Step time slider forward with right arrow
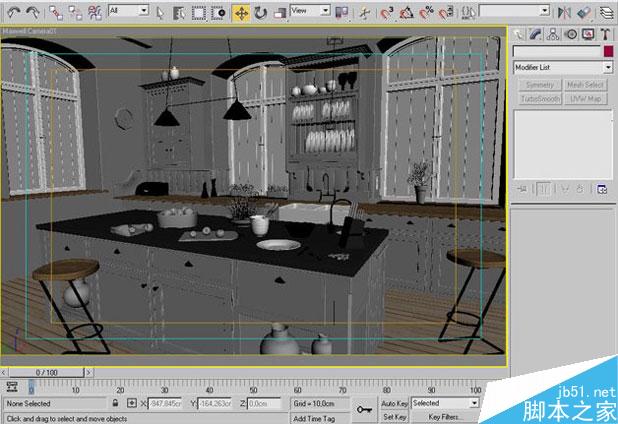Image resolution: width=618 pixels, height=424 pixels. point(89,372)
